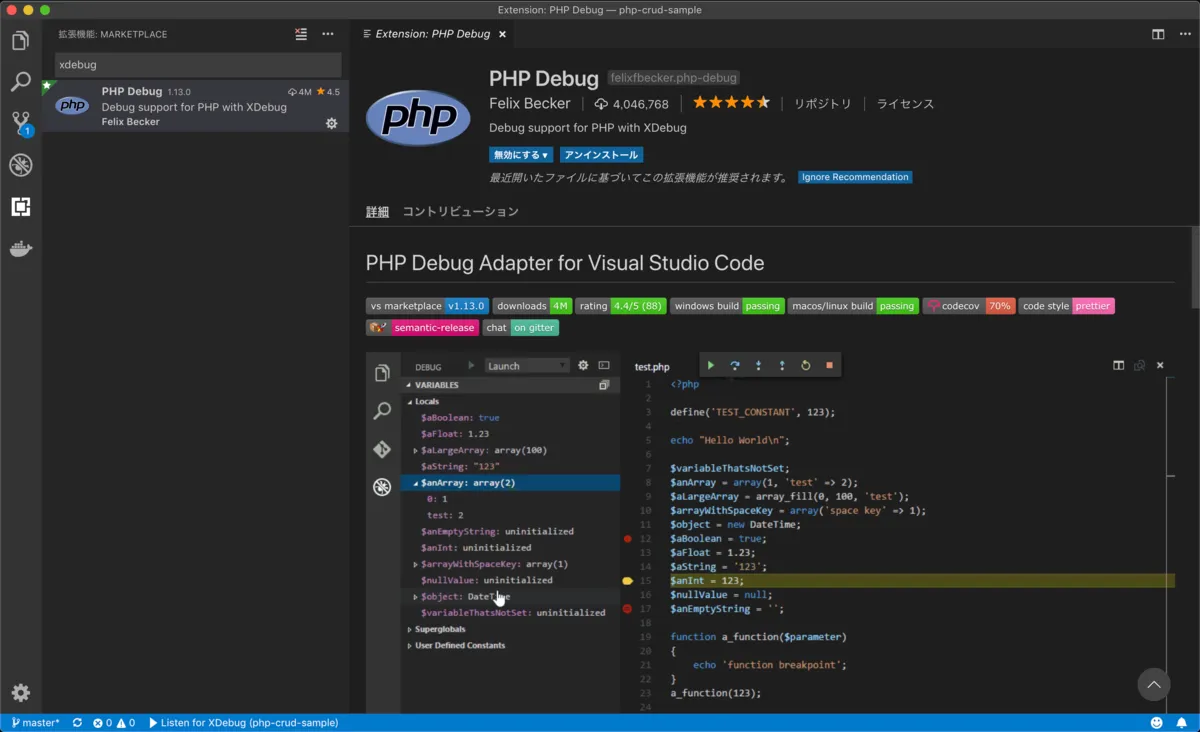Click the semantic-release badge
Image resolution: width=1200 pixels, height=732 pixels.
[x=422, y=327]
